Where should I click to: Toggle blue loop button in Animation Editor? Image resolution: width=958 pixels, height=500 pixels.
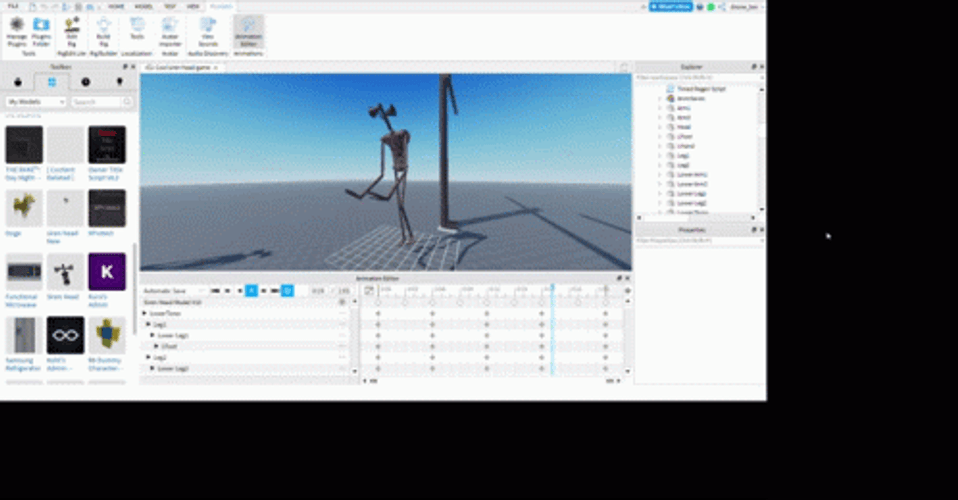coord(287,290)
